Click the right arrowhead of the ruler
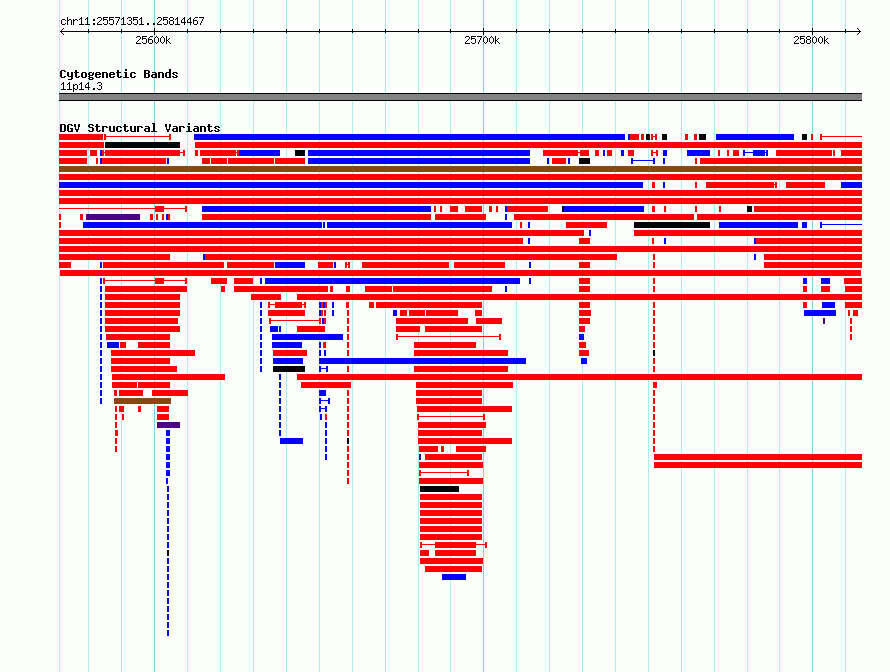The image size is (890, 672). (x=859, y=32)
